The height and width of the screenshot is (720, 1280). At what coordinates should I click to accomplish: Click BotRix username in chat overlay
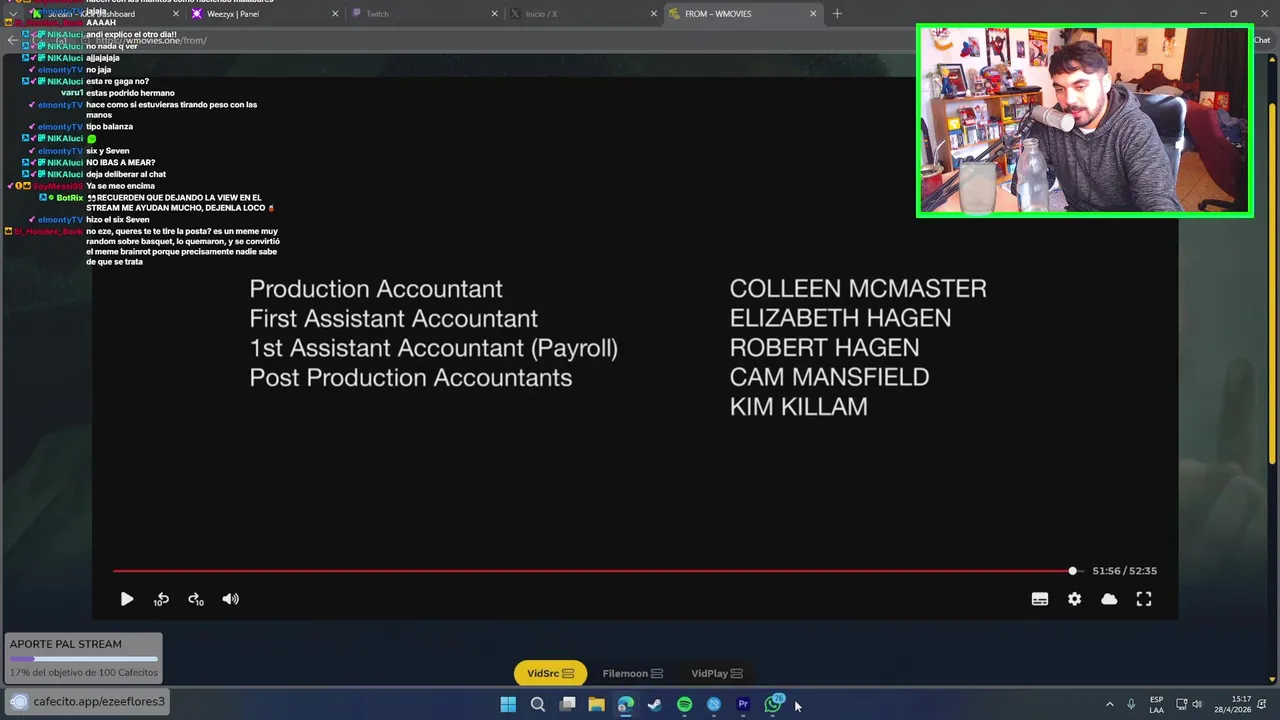[70, 198]
